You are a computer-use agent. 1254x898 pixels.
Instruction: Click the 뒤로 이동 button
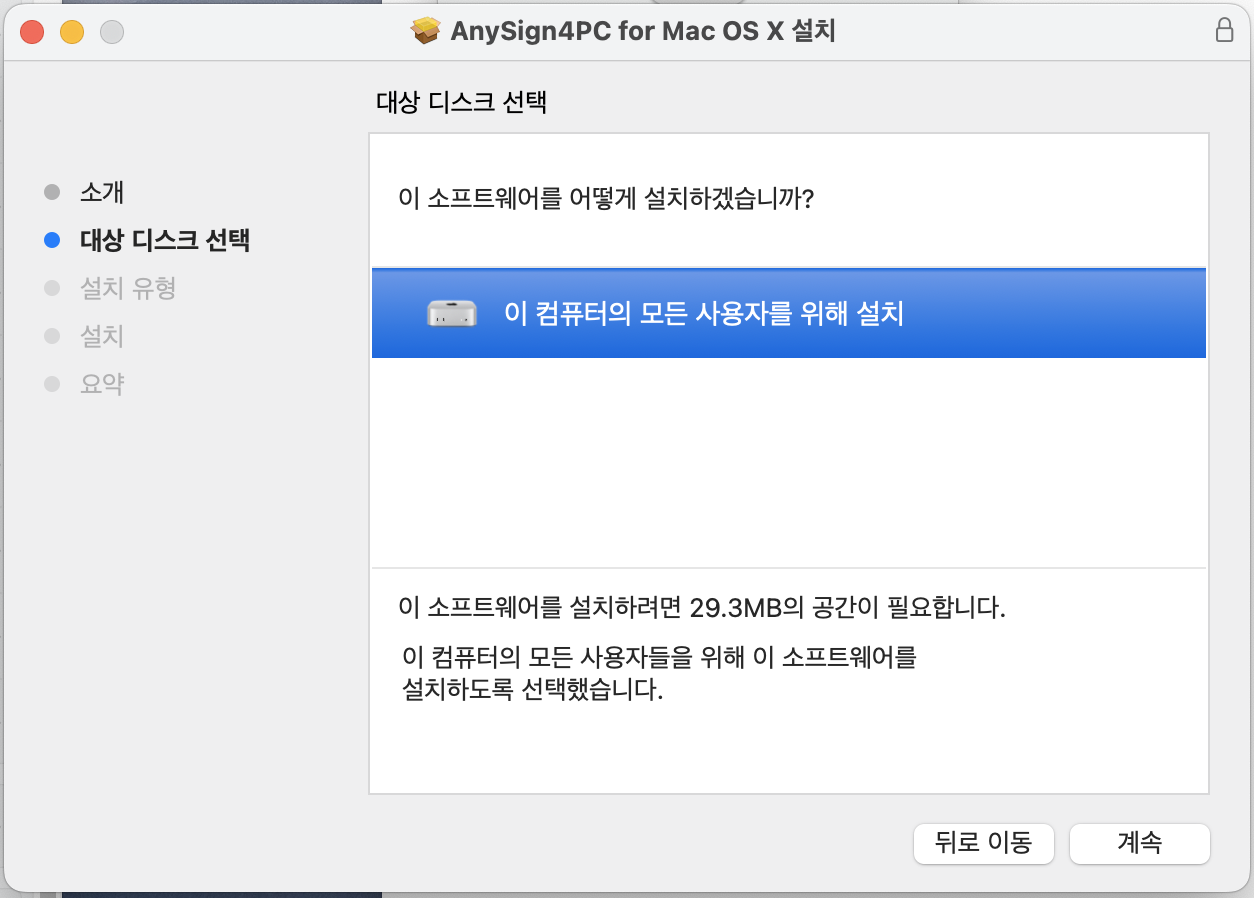pyautogui.click(x=984, y=843)
